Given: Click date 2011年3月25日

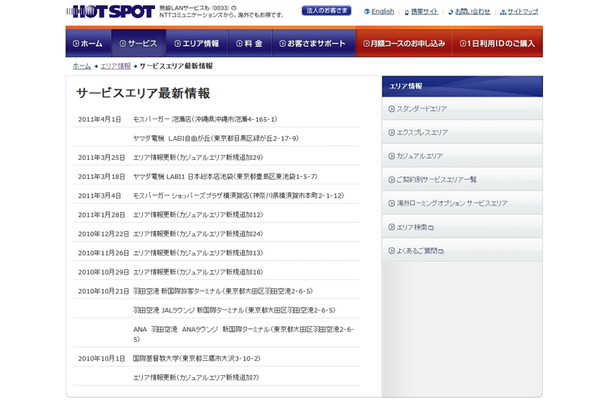Looking at the screenshot, I should point(102,158).
